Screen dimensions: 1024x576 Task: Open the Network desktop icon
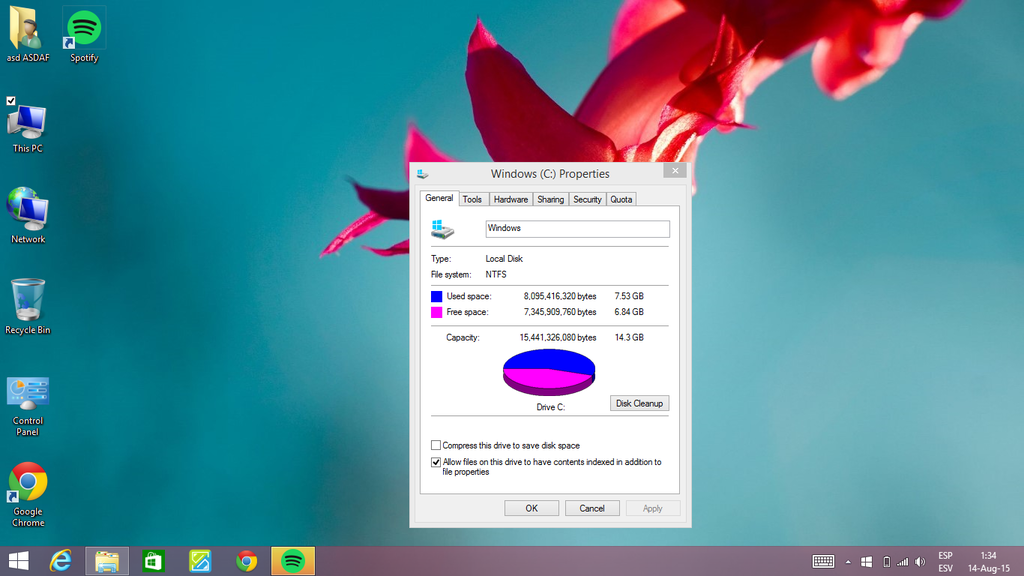28,210
